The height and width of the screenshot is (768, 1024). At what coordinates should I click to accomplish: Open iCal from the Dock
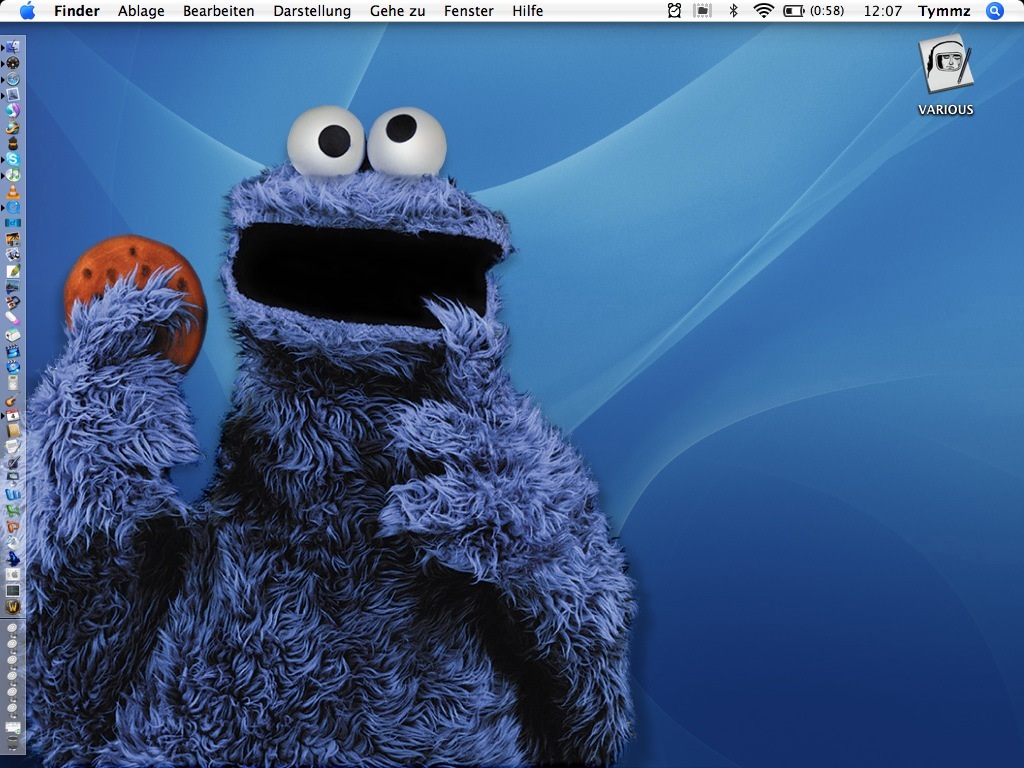(x=12, y=415)
